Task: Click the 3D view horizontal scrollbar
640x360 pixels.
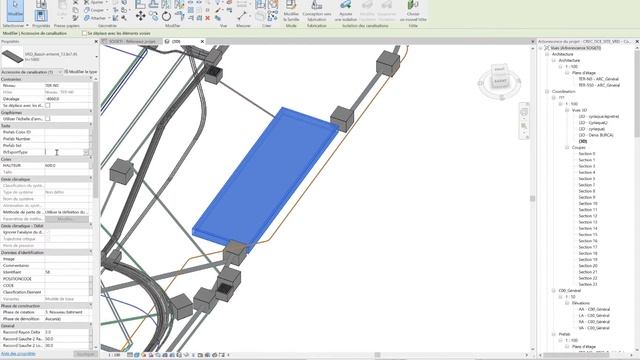Action: [x=378, y=355]
